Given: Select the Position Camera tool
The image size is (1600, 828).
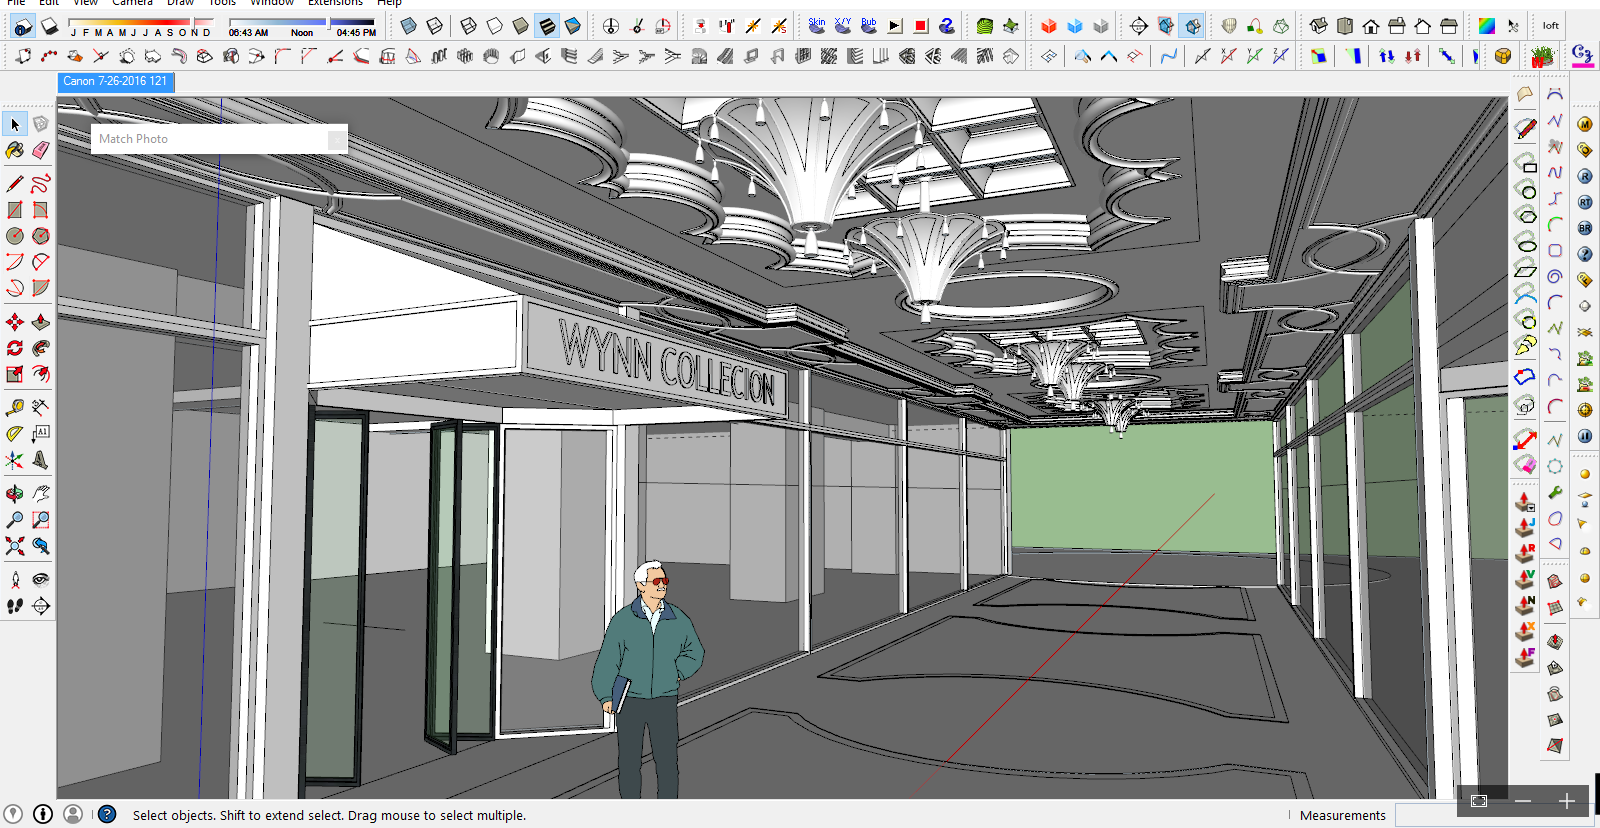Looking at the screenshot, I should tap(15, 580).
